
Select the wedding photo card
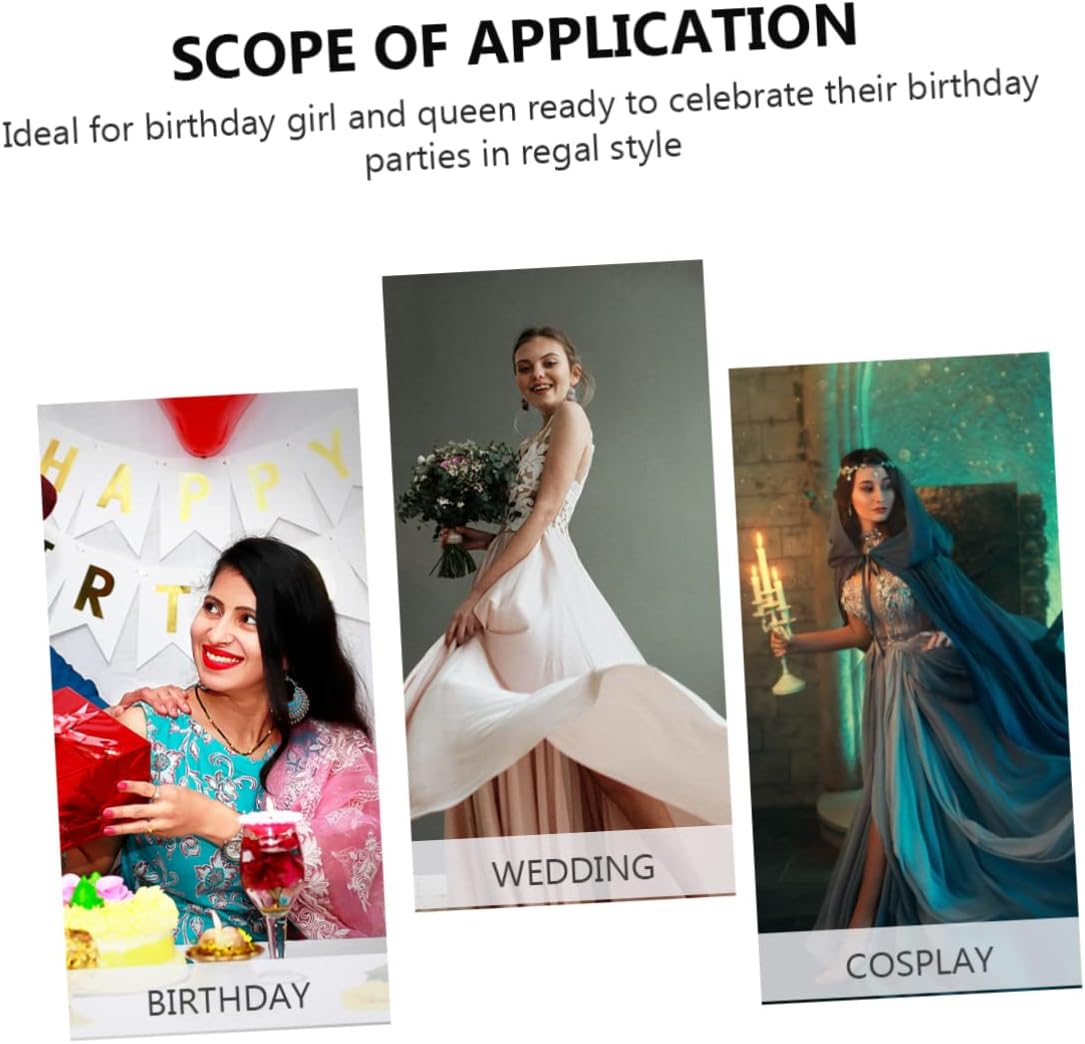(557, 585)
